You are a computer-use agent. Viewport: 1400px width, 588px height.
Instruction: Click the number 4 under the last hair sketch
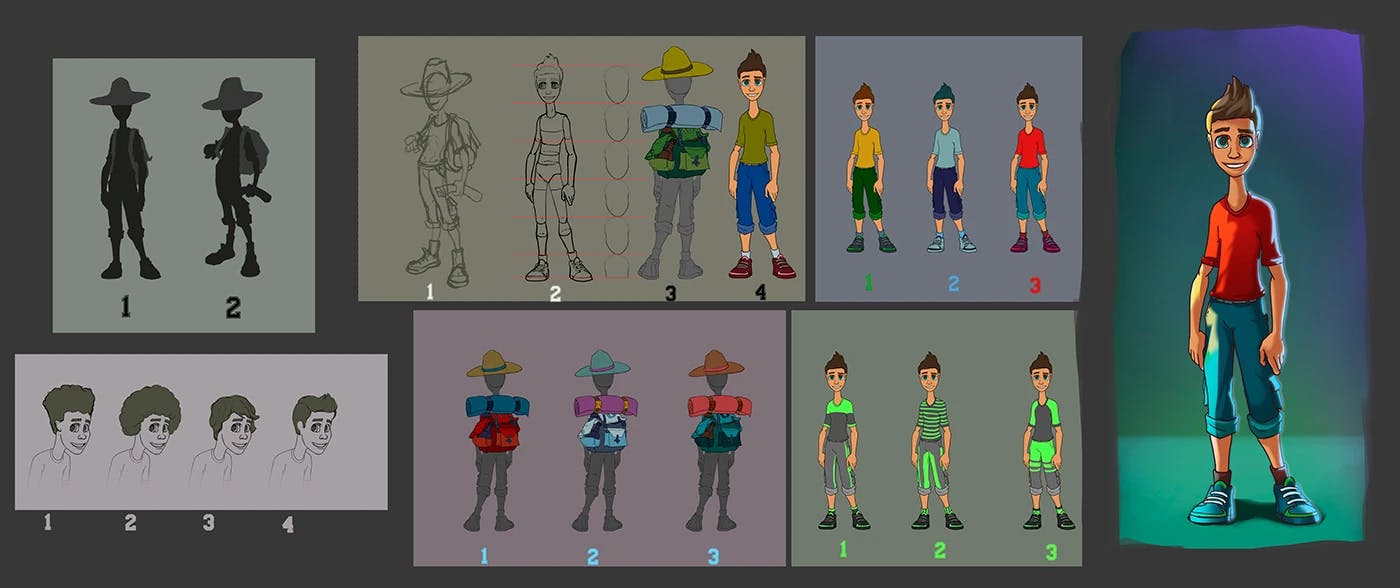pos(288,524)
